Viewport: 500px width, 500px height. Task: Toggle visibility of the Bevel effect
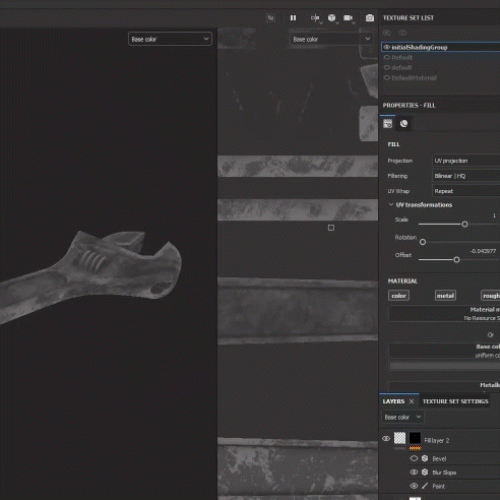click(x=414, y=458)
